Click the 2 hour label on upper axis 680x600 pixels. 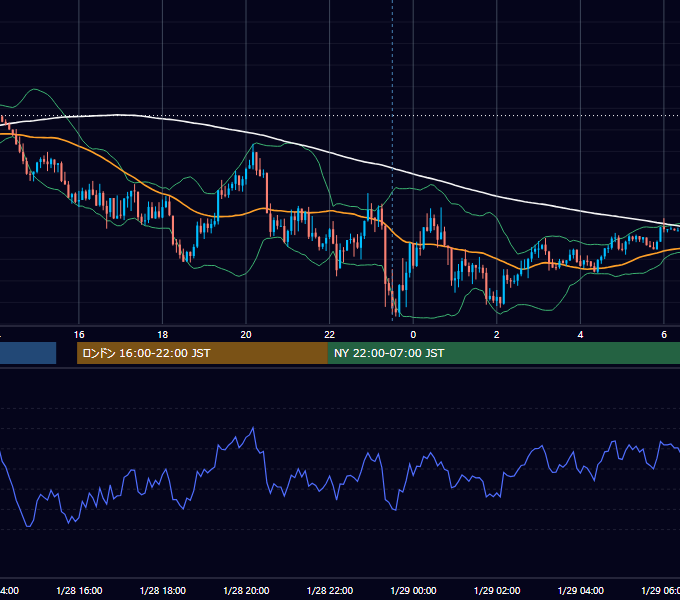click(x=497, y=334)
